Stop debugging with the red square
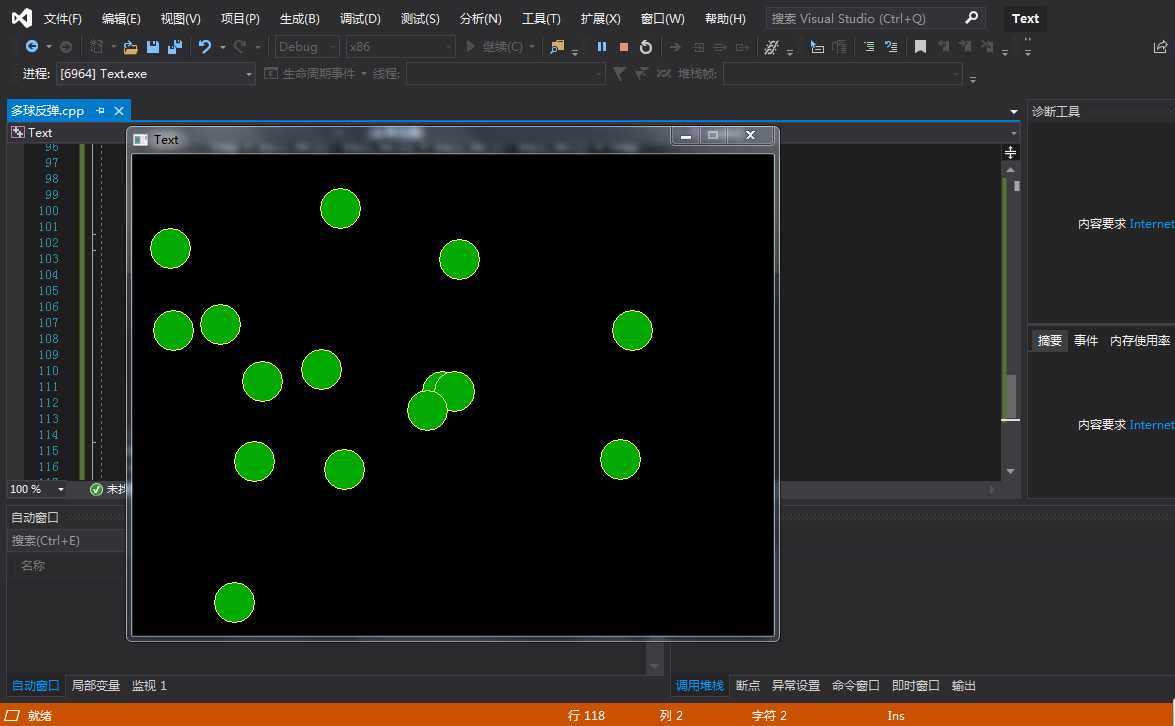Image resolution: width=1175 pixels, height=726 pixels. click(x=623, y=46)
